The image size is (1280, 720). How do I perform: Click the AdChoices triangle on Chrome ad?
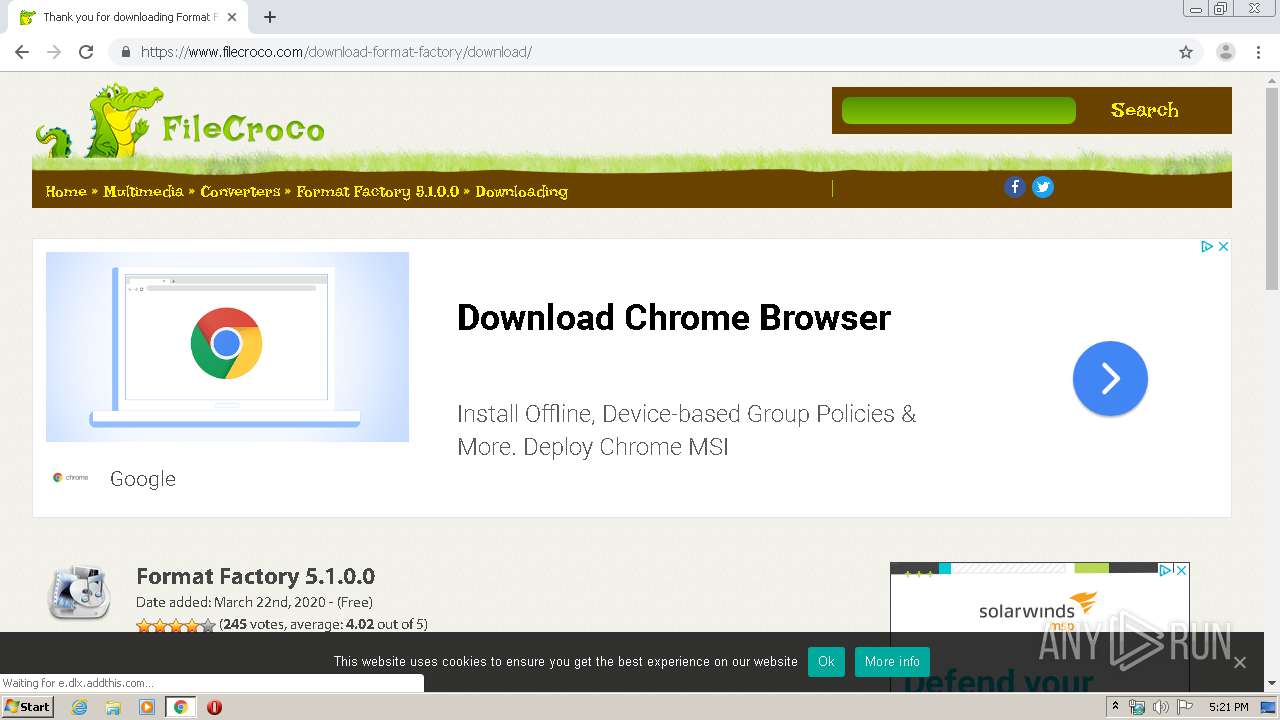(1207, 246)
